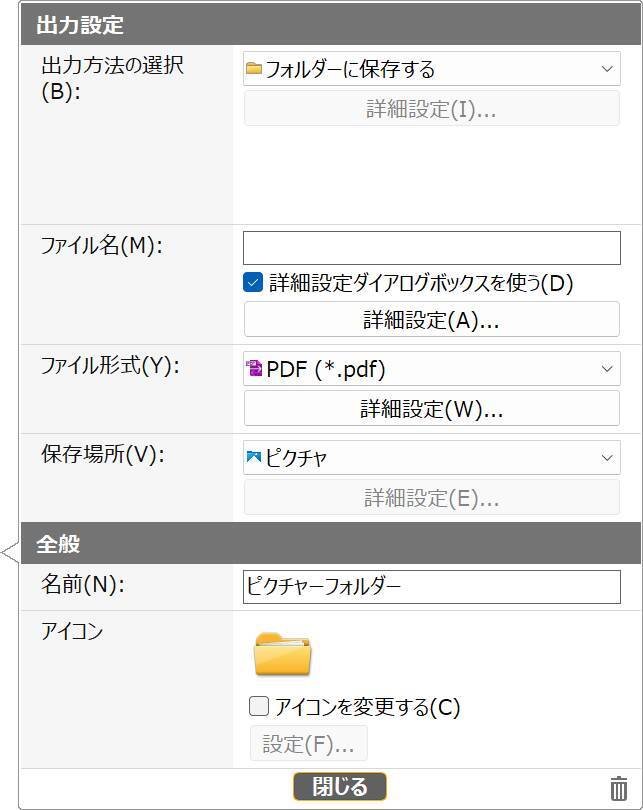Click the 名前 field ピクチャーフォルダー
This screenshot has height=810, width=643.
(x=431, y=586)
